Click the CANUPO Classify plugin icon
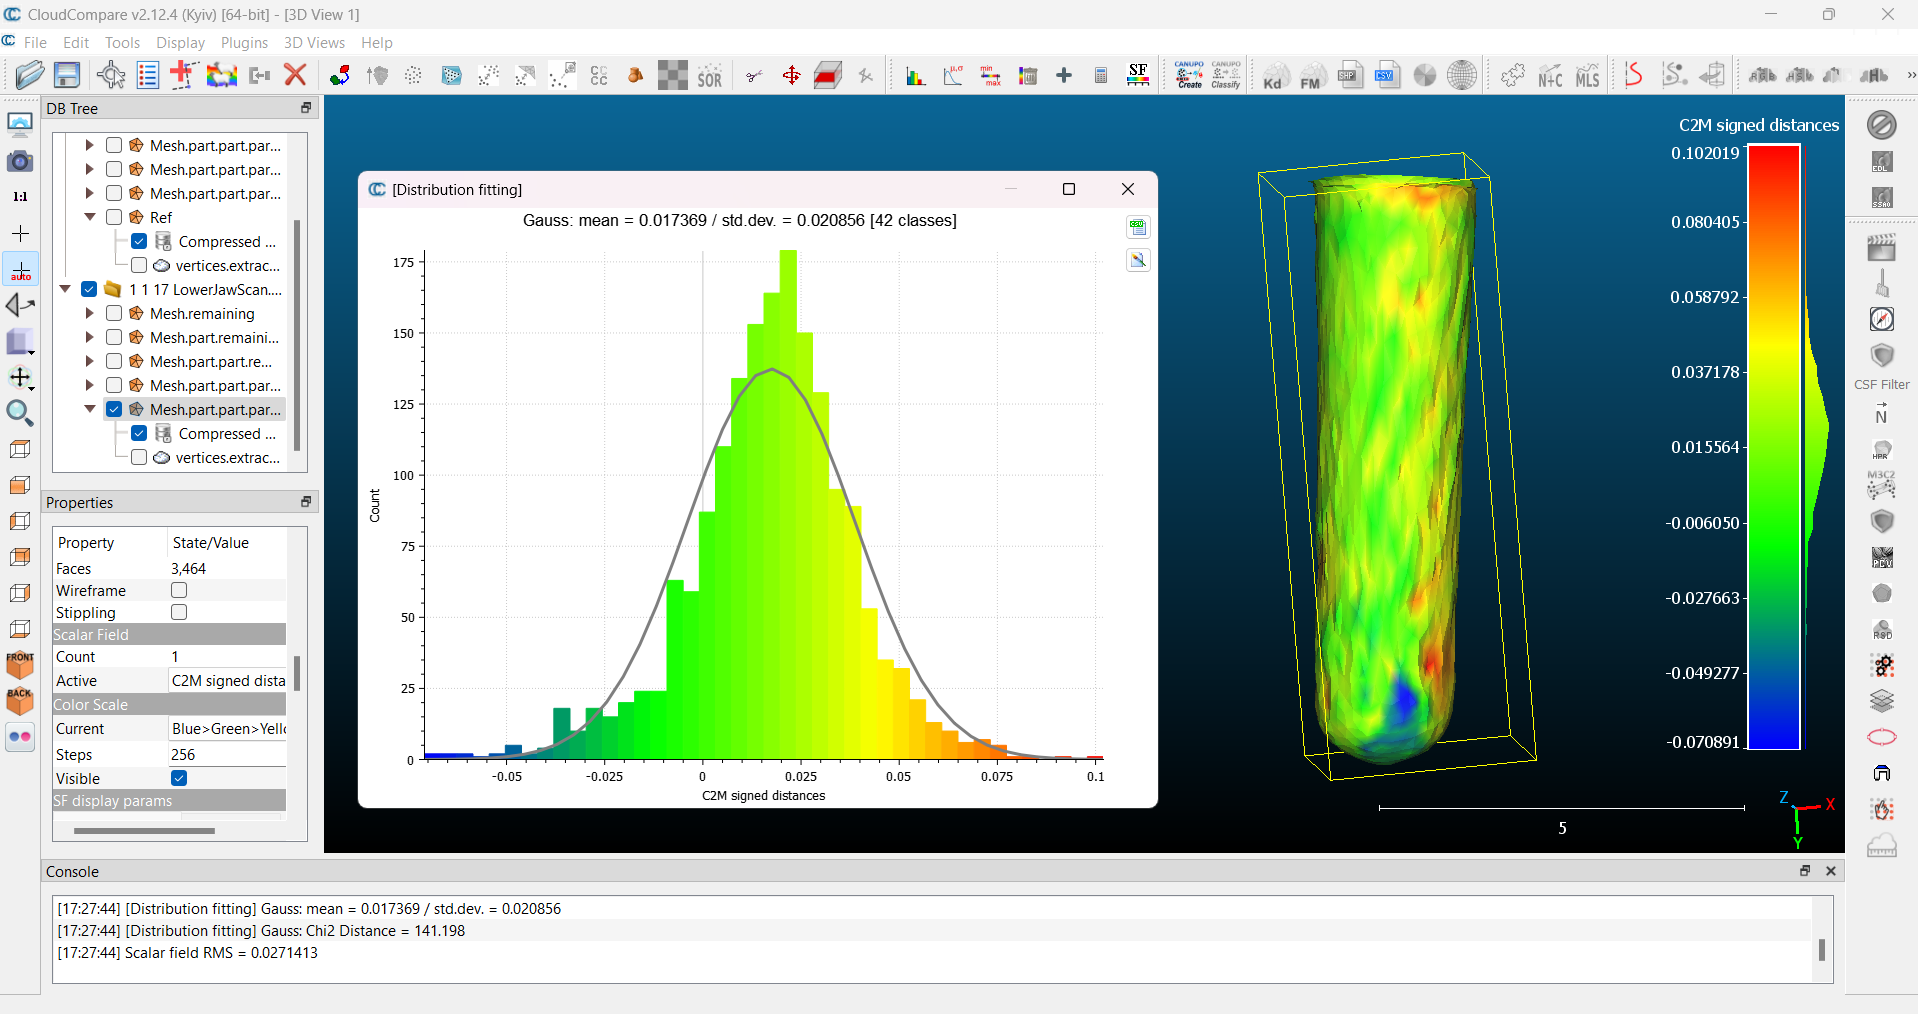The width and height of the screenshot is (1918, 1014). coord(1226,75)
